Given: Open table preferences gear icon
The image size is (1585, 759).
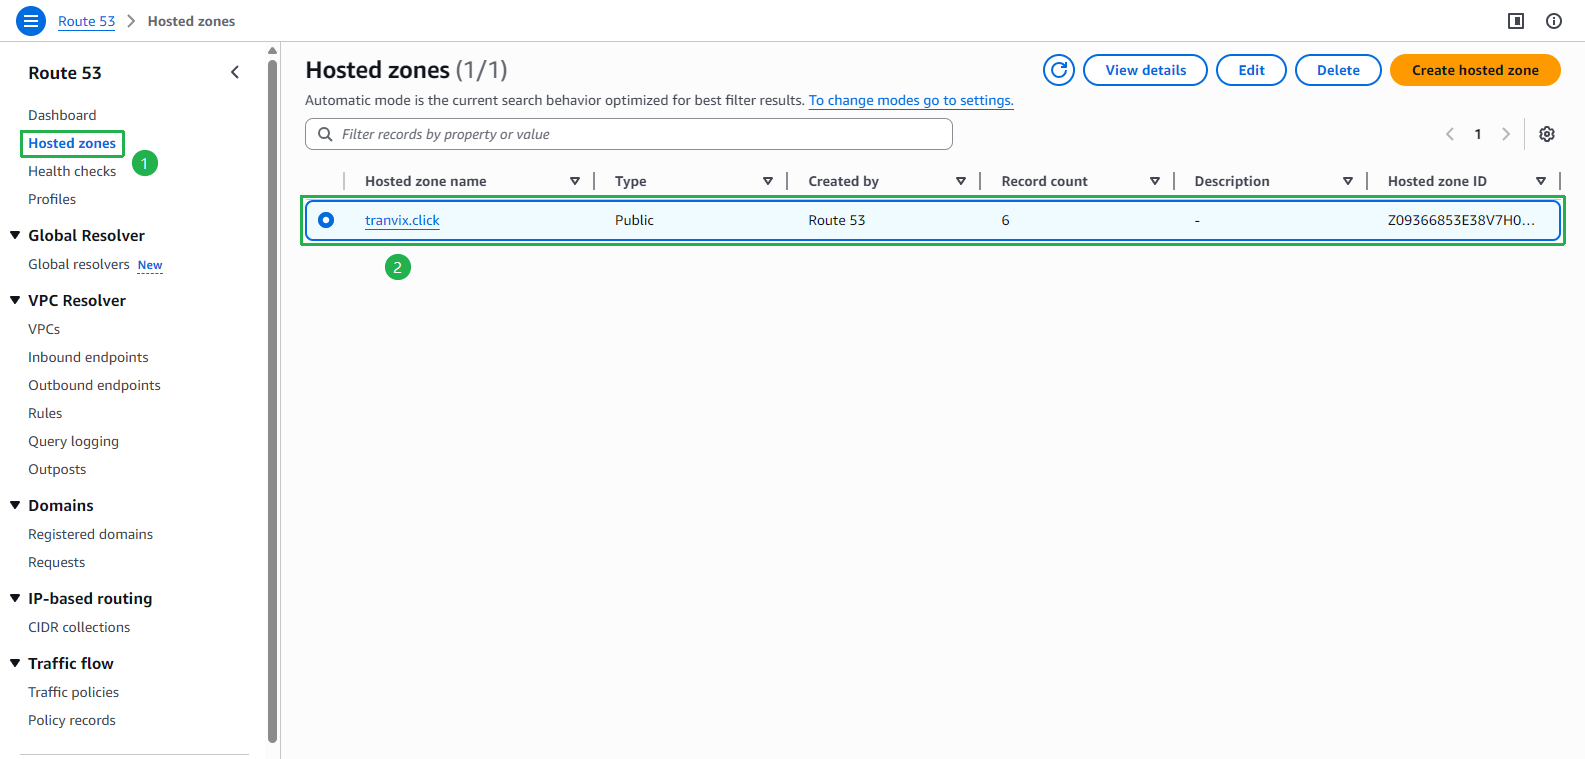Looking at the screenshot, I should point(1547,134).
